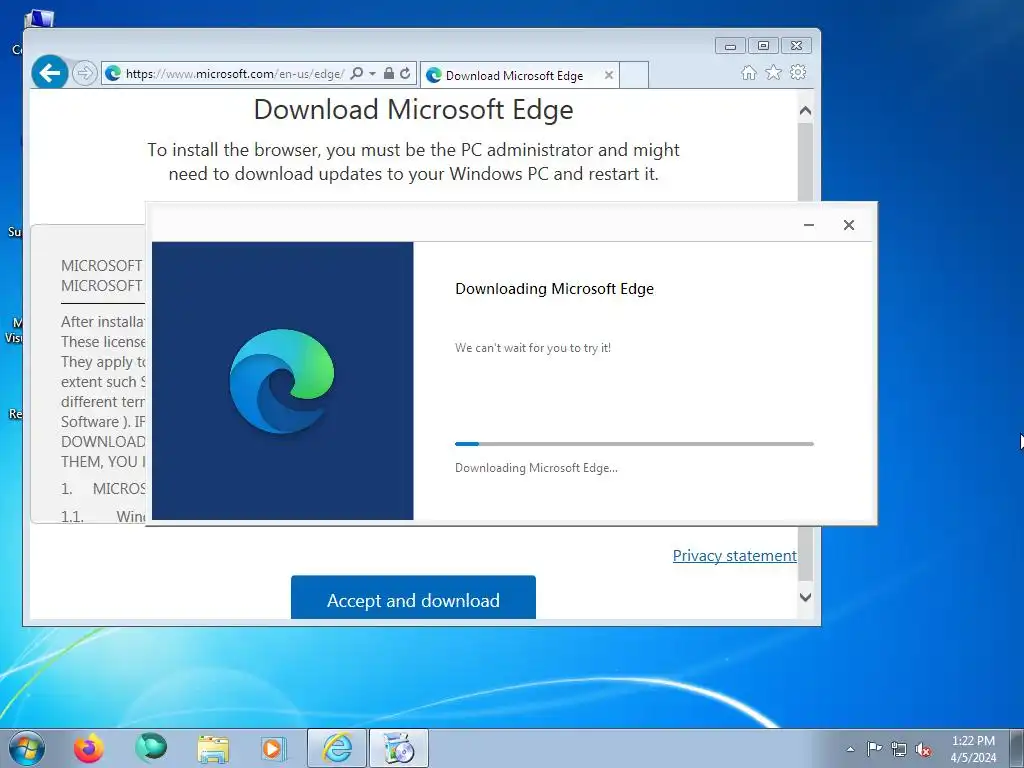The image size is (1024, 768).
Task: Open the Windows Start button
Action: [x=27, y=748]
